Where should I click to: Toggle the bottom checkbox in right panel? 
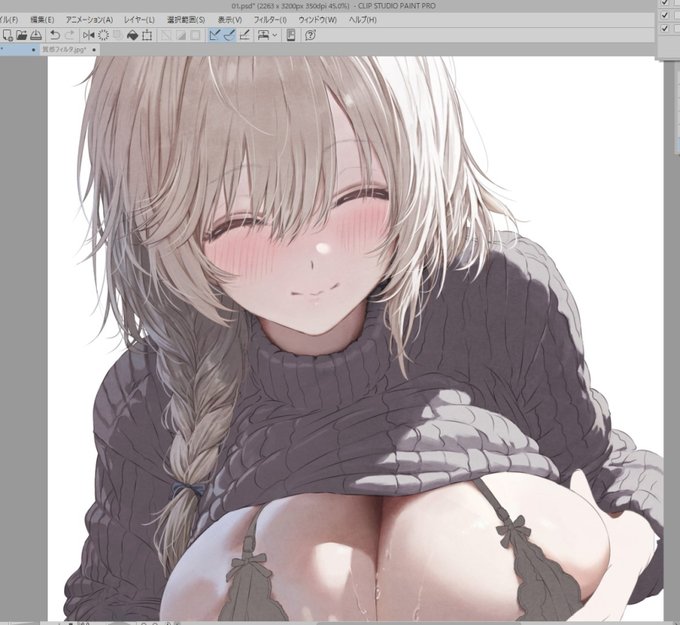point(665,29)
